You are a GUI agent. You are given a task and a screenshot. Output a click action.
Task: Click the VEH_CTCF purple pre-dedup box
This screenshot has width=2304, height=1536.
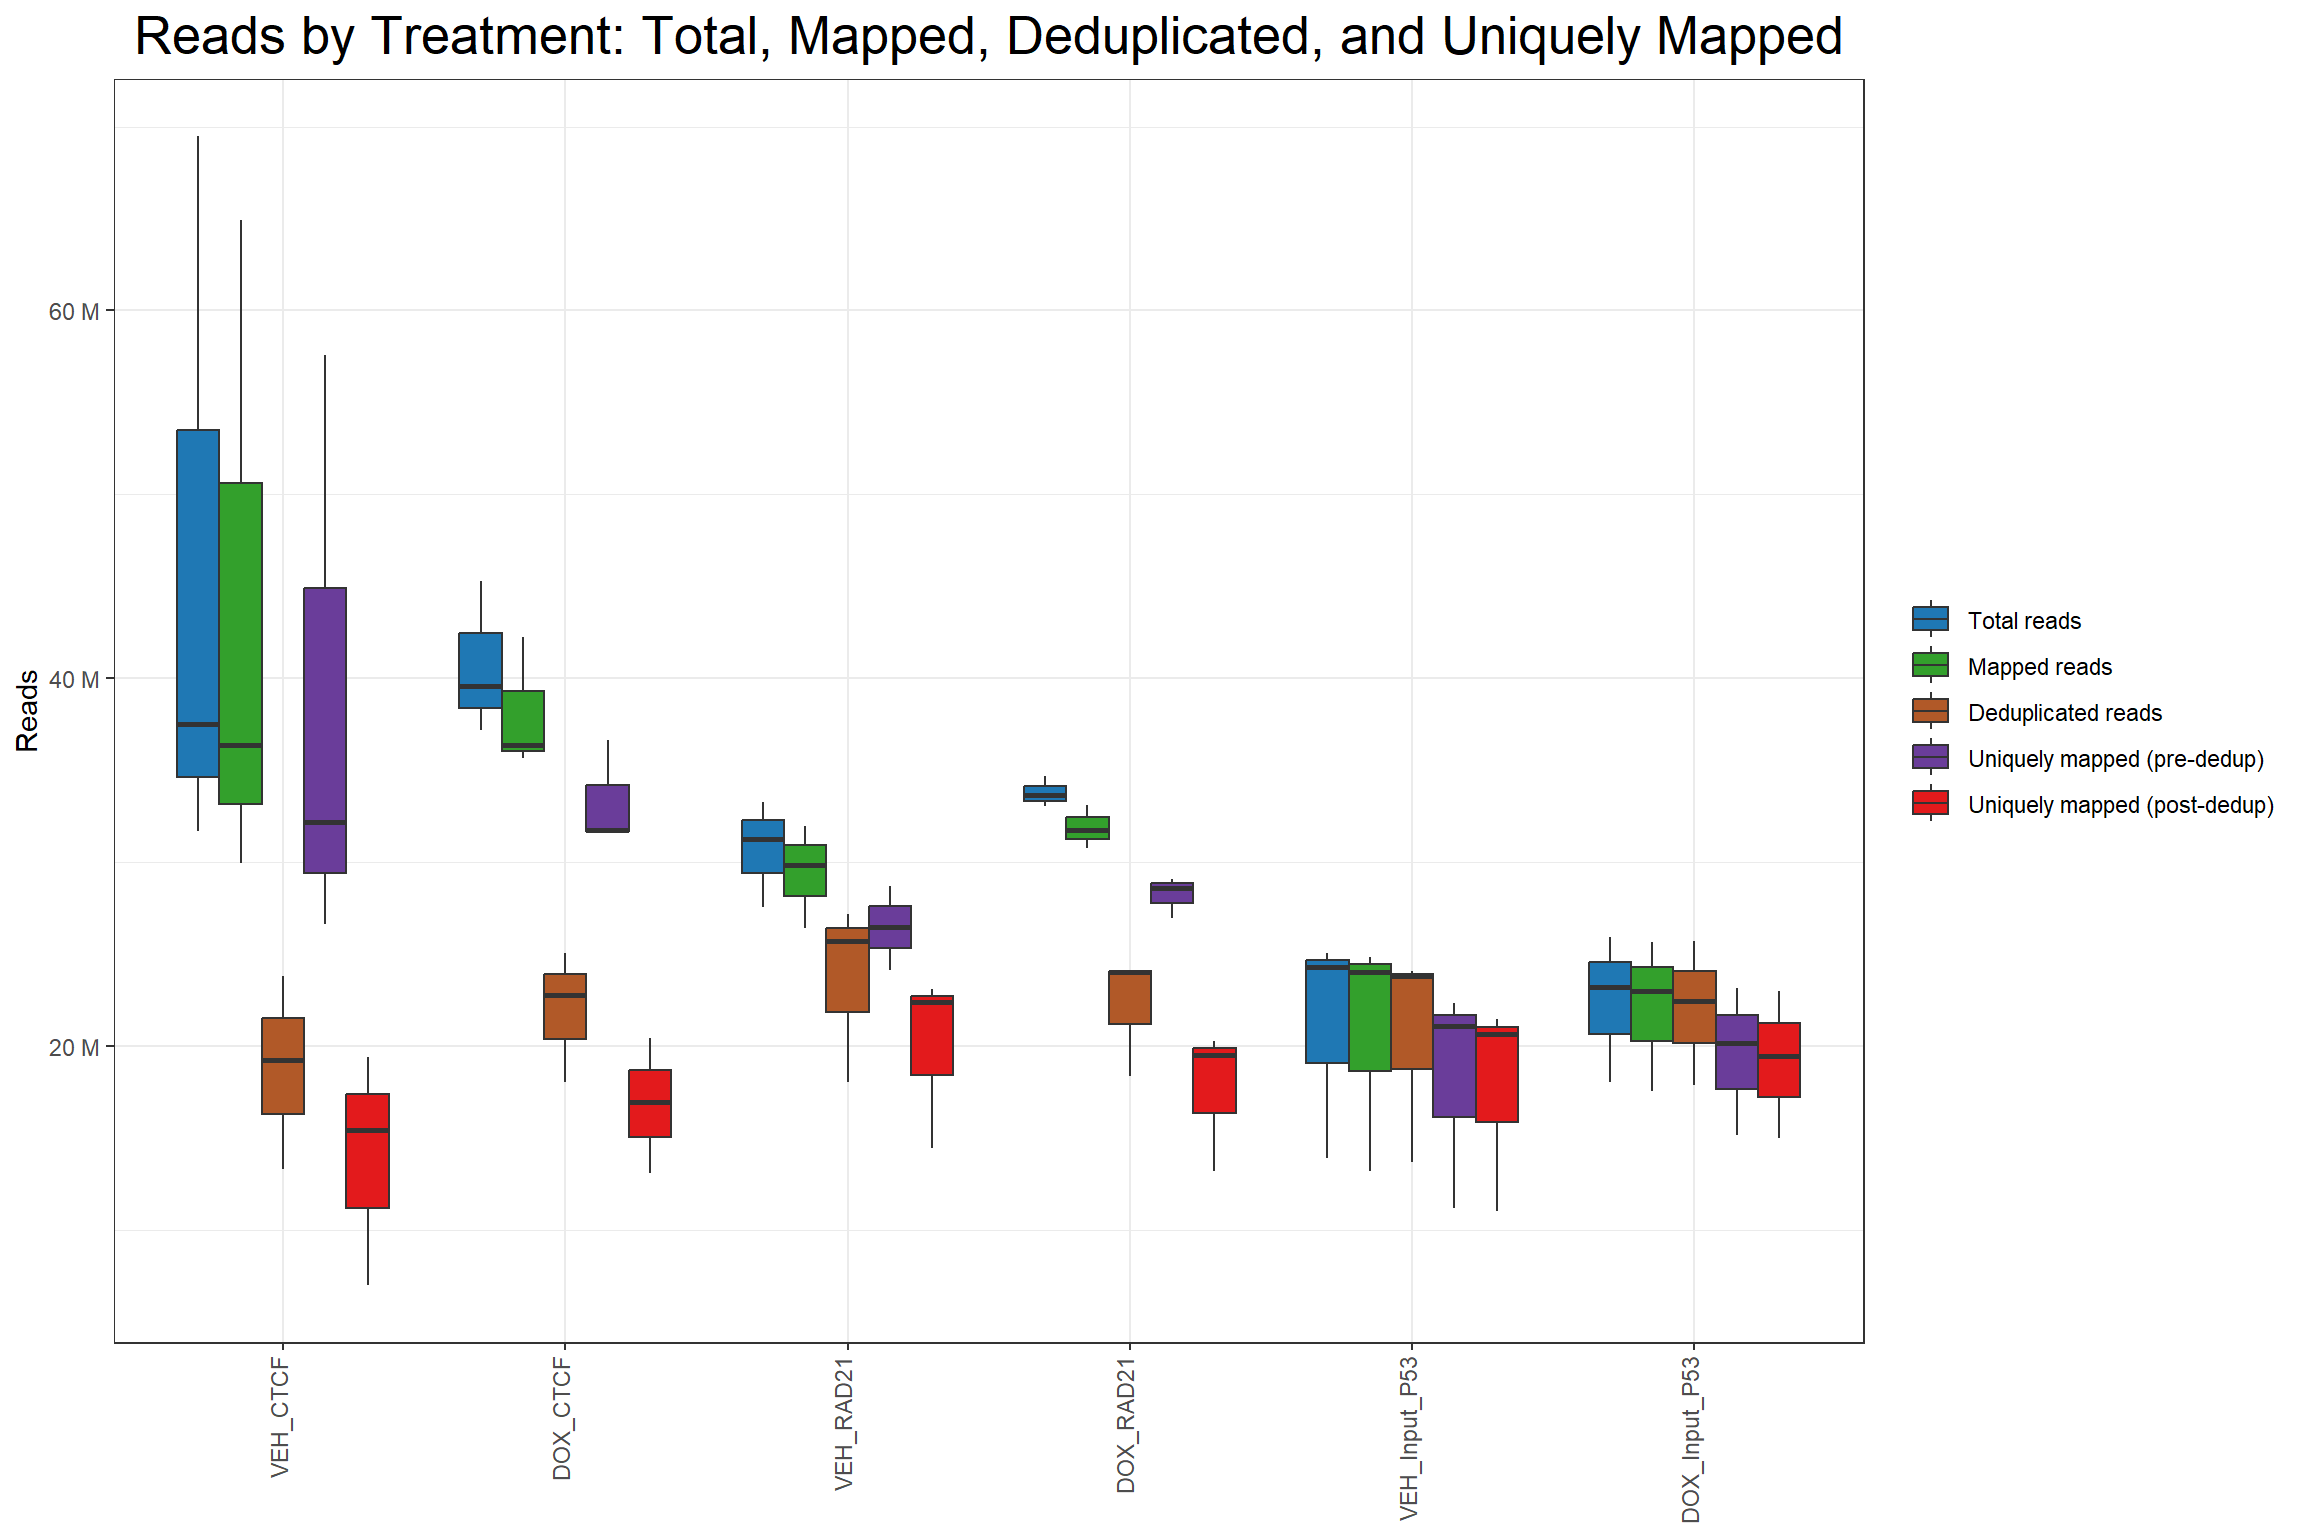tap(325, 730)
